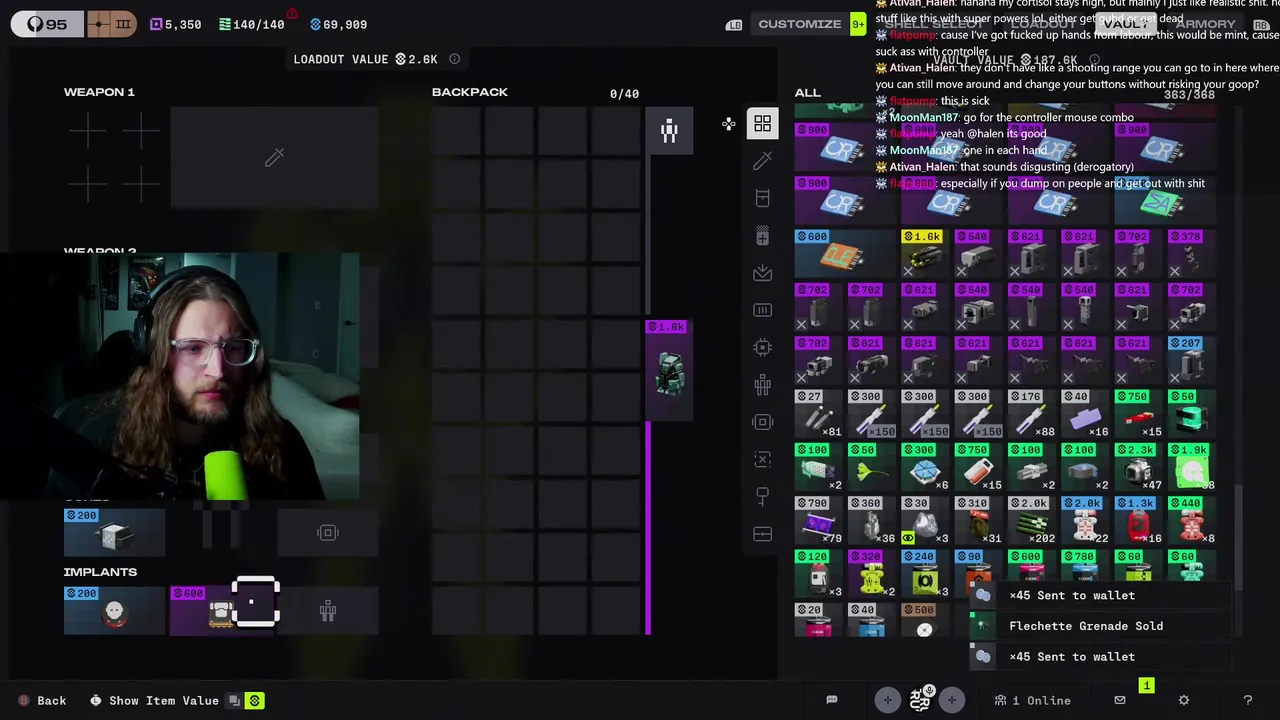Filter vault by ammo bars icon
This screenshot has width=1280, height=720.
click(762, 310)
